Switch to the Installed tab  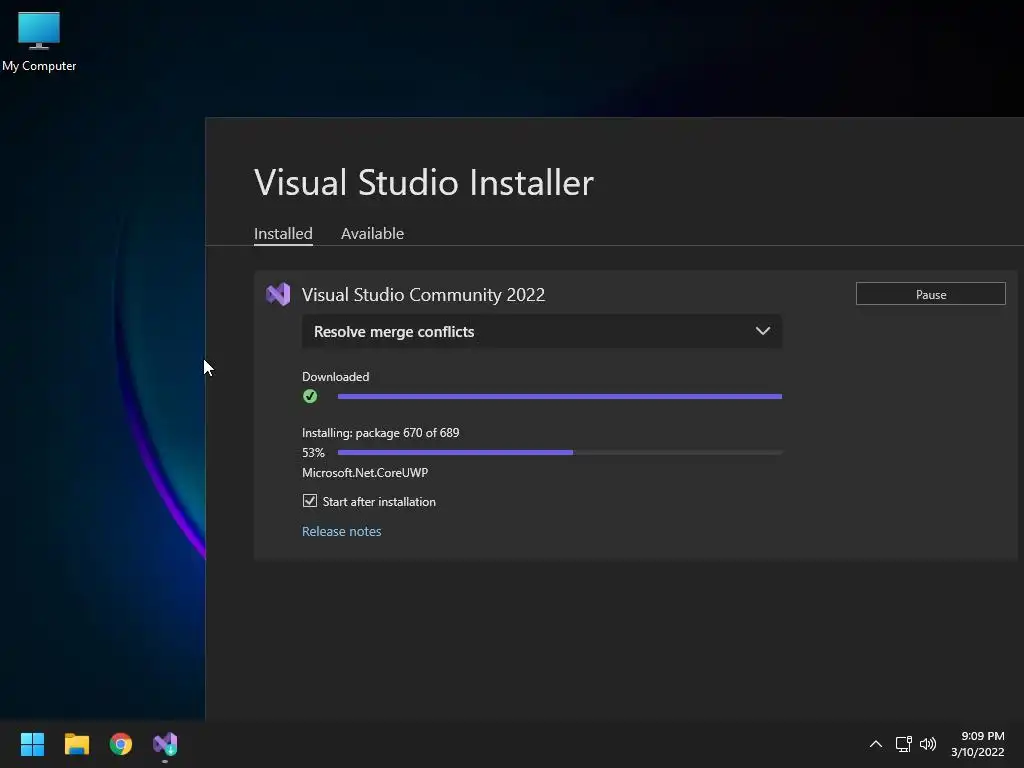tap(283, 233)
